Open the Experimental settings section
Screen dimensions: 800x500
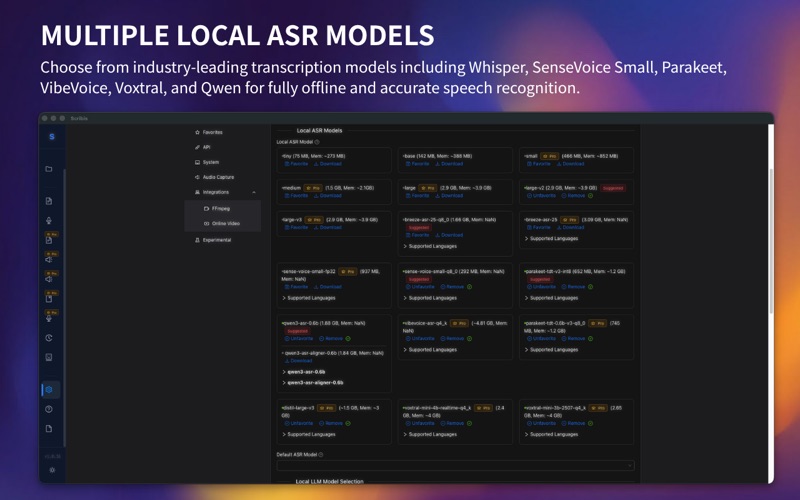(213, 240)
